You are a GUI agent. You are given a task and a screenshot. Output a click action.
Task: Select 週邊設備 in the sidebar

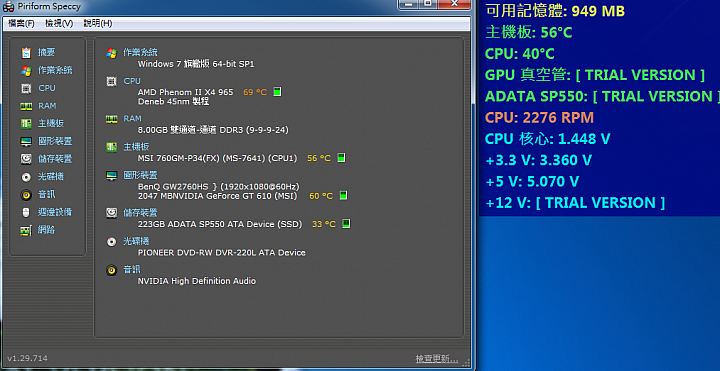pyautogui.click(x=55, y=212)
